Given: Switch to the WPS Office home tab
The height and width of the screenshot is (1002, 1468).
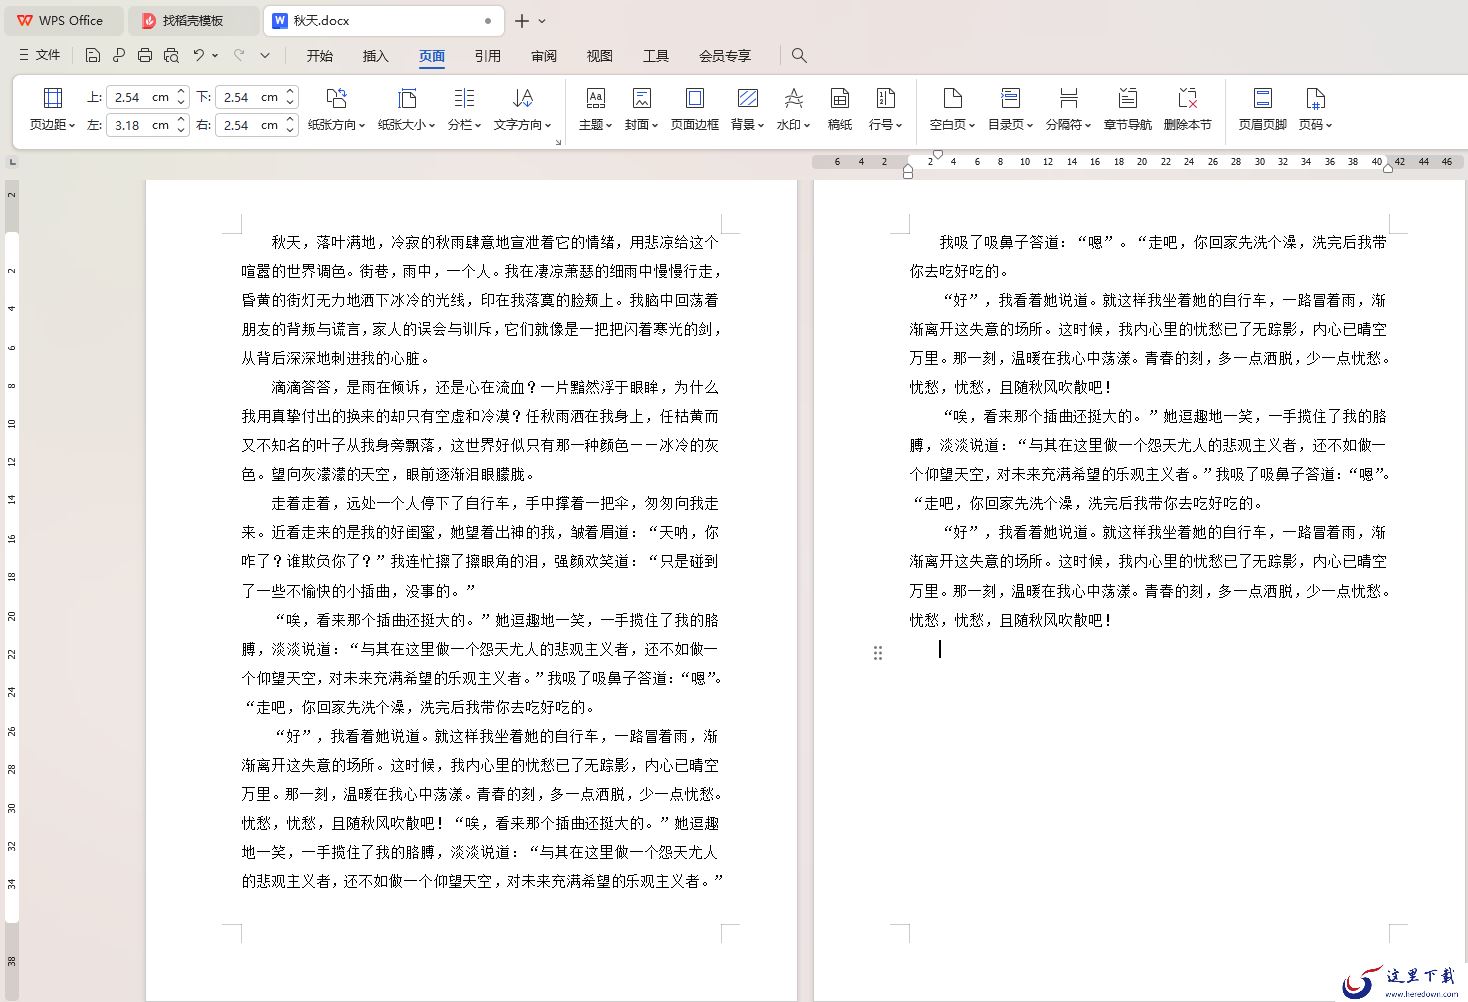Looking at the screenshot, I should point(63,20).
